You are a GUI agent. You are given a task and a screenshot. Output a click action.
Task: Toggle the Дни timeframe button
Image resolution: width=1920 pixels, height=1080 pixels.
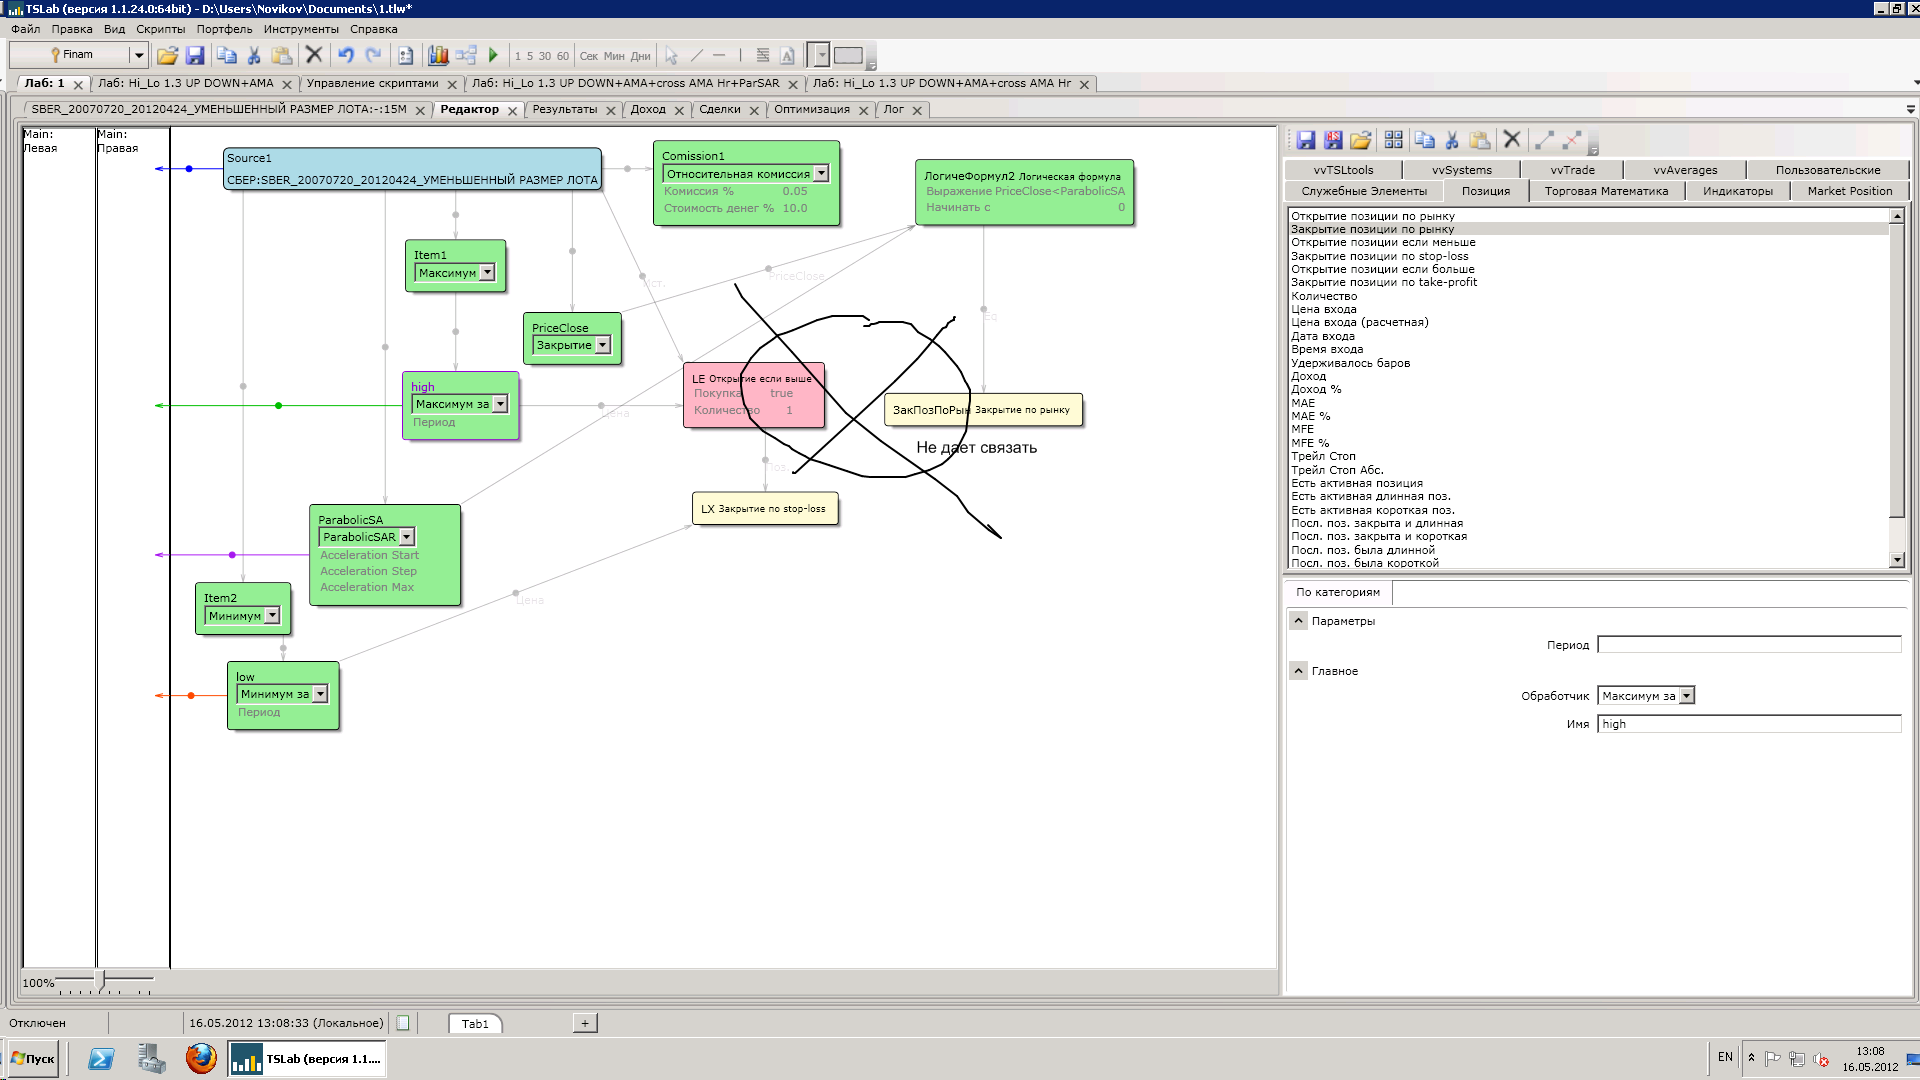click(640, 56)
